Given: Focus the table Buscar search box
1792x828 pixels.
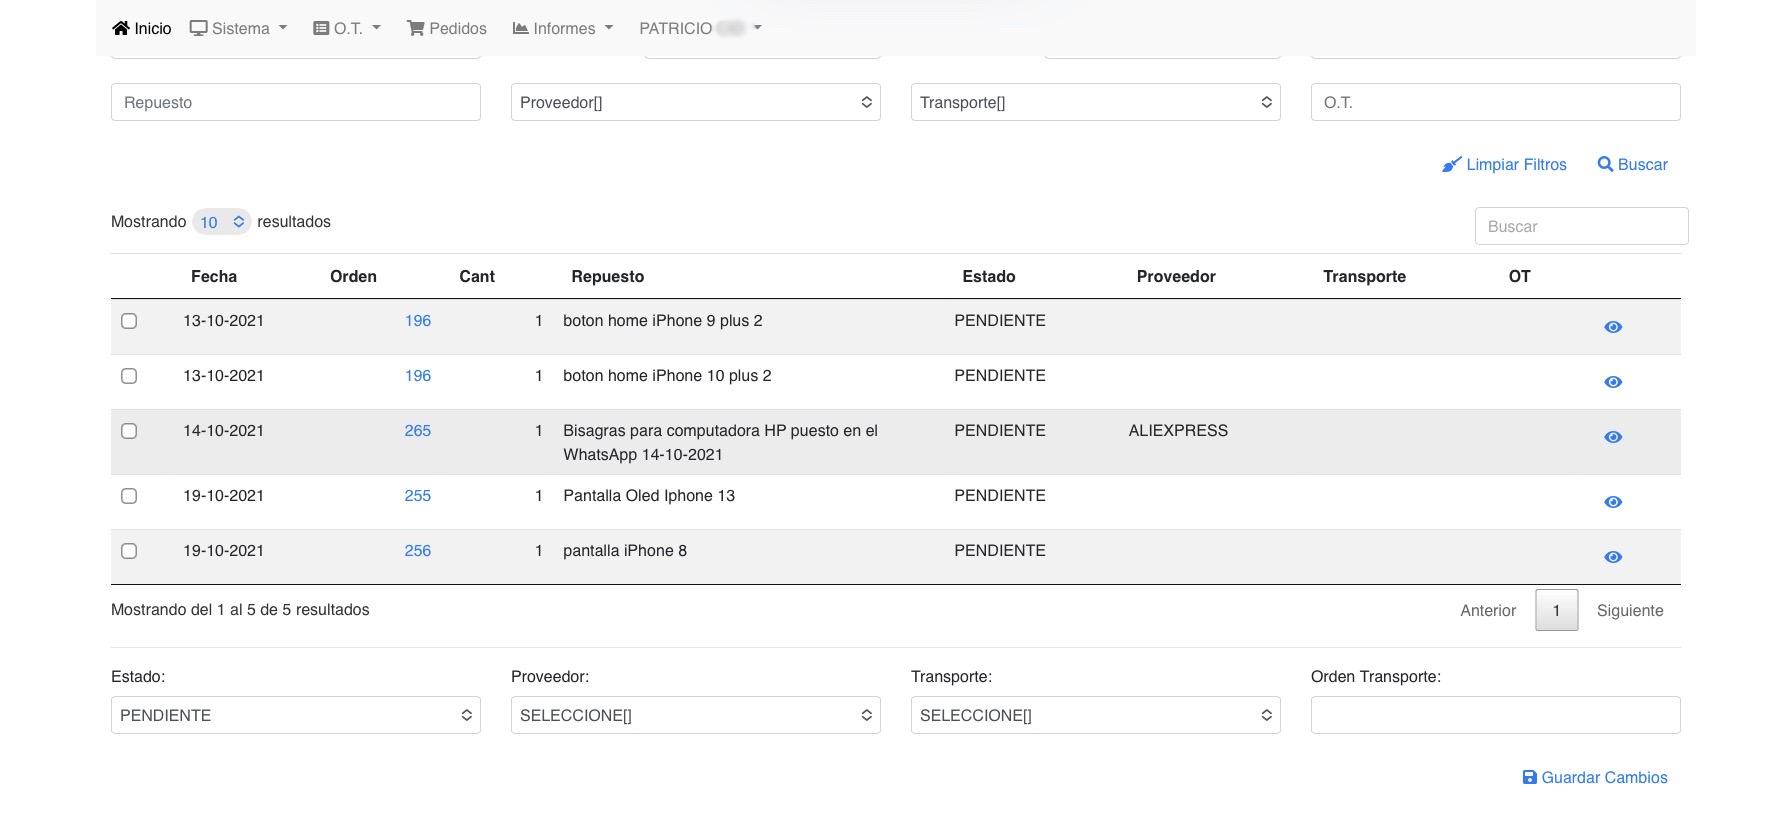Looking at the screenshot, I should point(1582,226).
